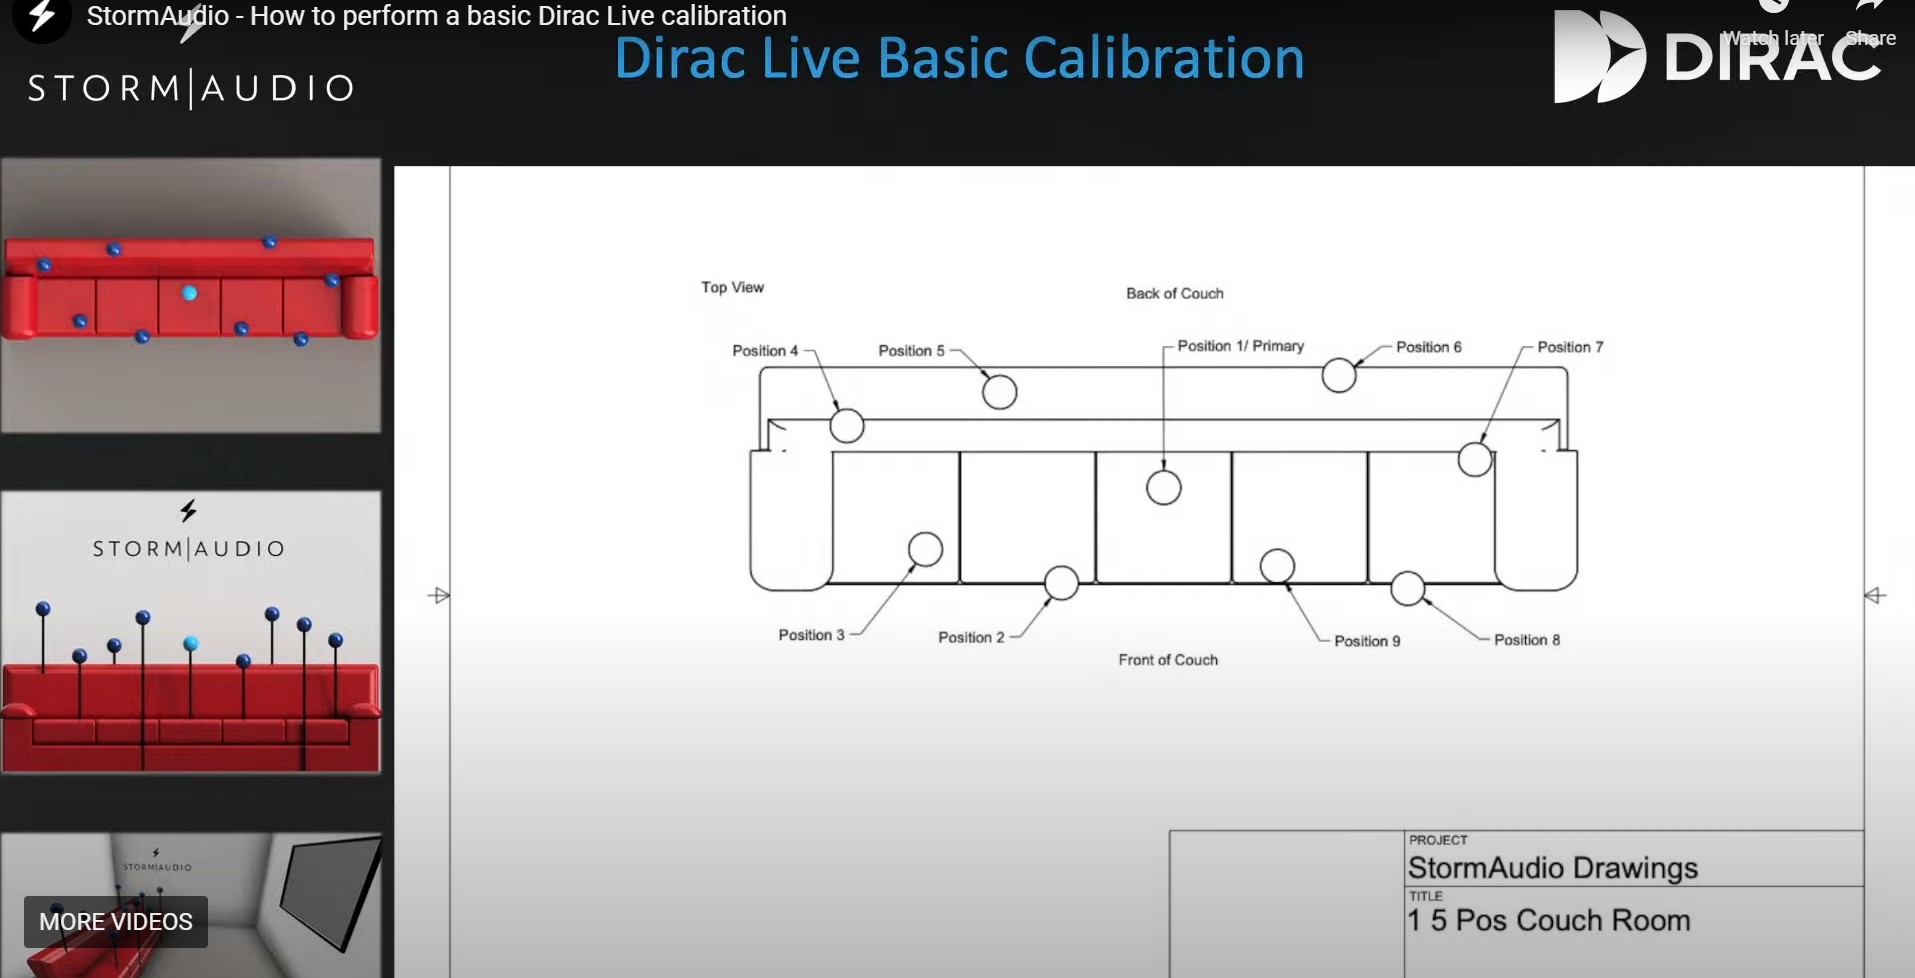Click the DIRAC logo in the slide header
Image resolution: width=1915 pixels, height=978 pixels.
(x=1718, y=58)
